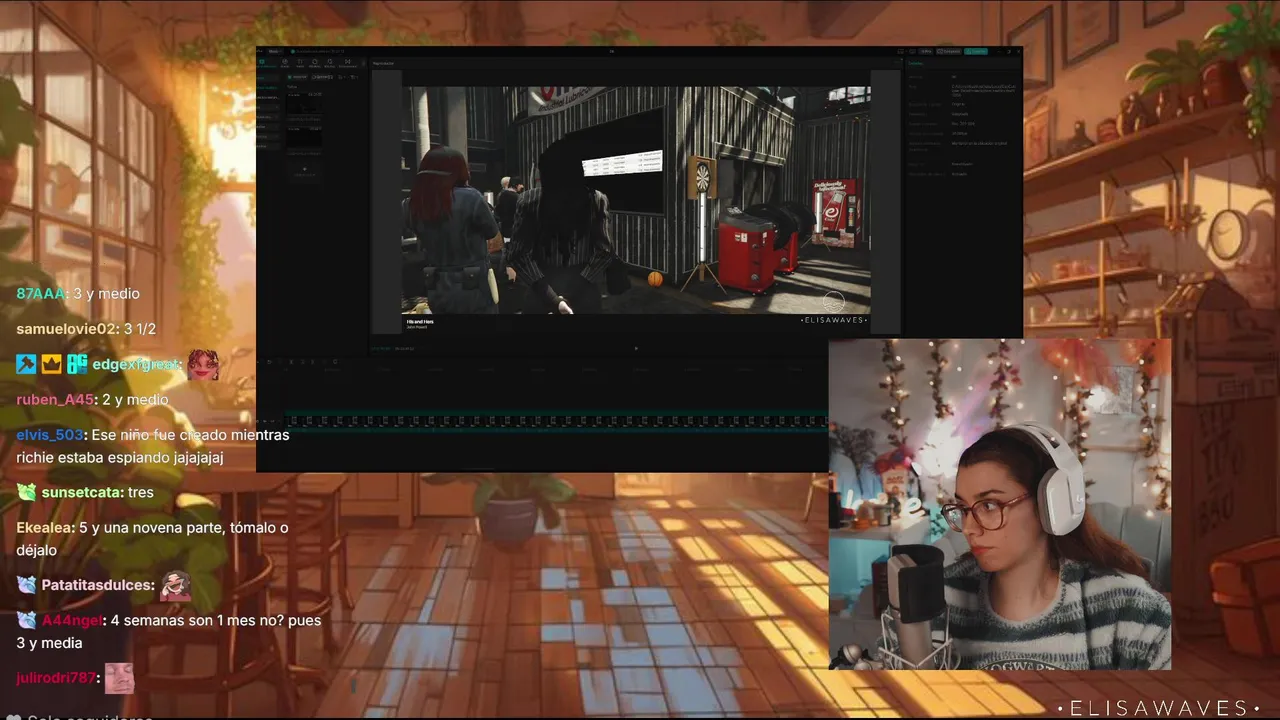Click the preview video frame in Reproductor
Viewport: 1280px width, 720px height.
pyautogui.click(x=636, y=200)
